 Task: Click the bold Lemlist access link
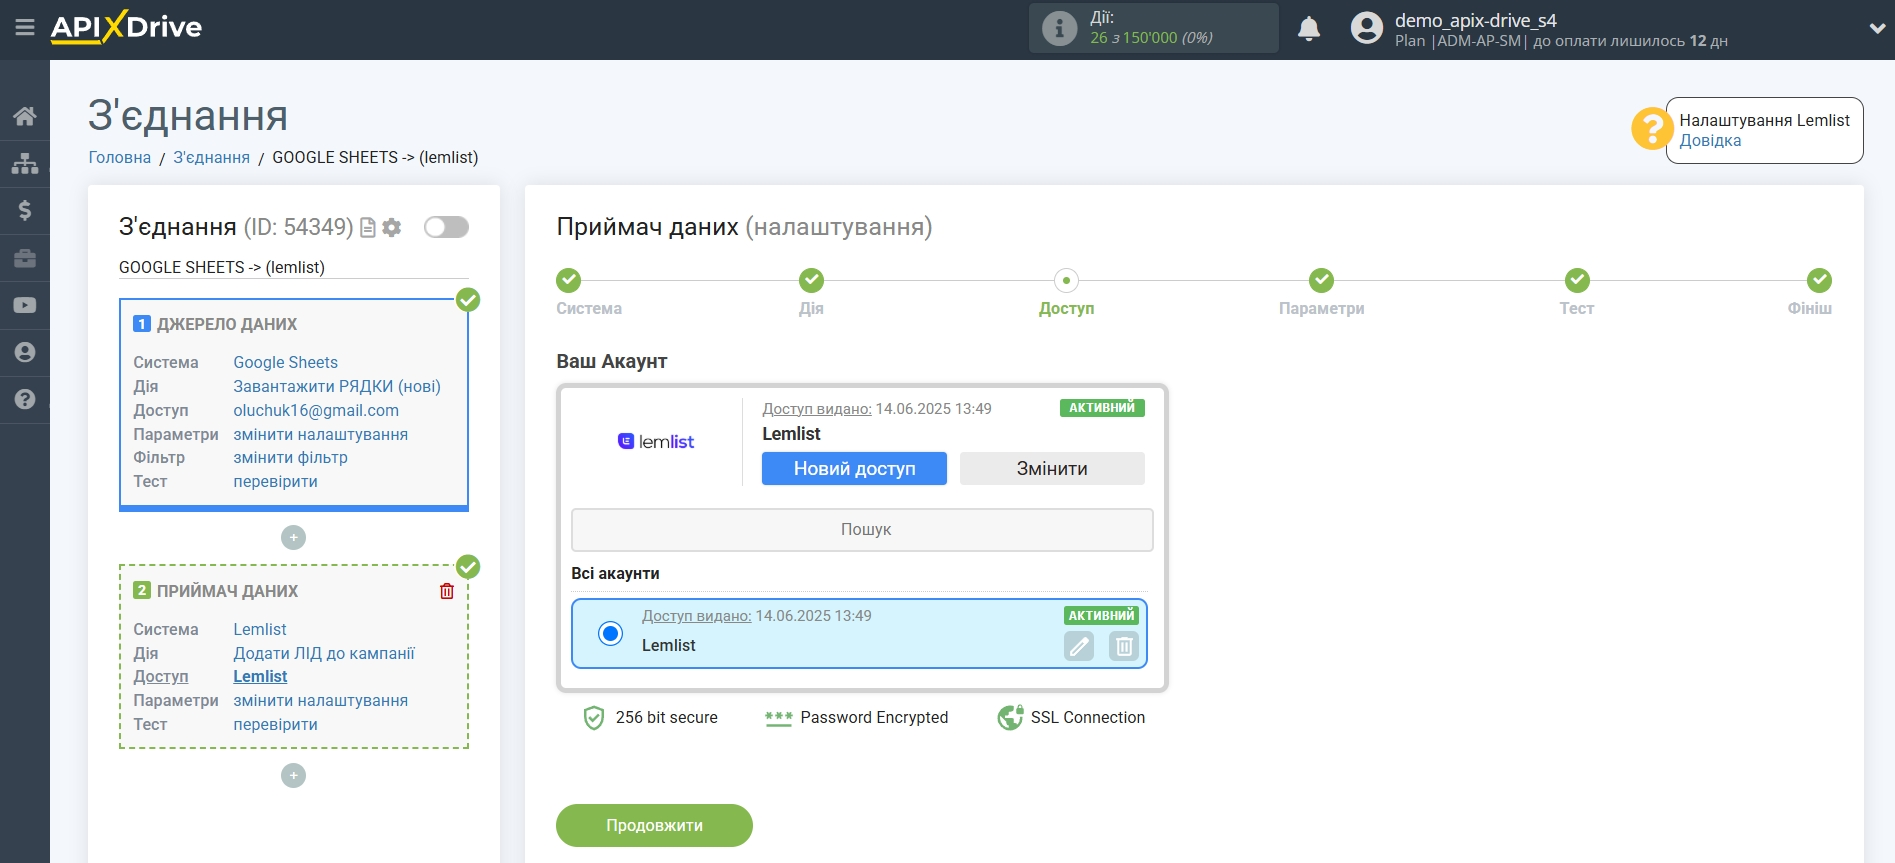[x=260, y=676]
